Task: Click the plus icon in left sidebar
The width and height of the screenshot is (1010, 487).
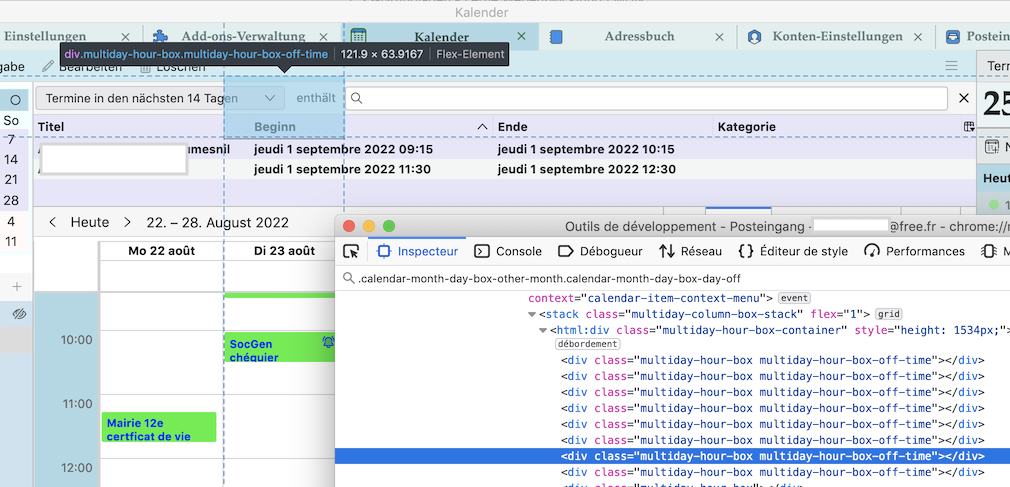Action: click(16, 287)
